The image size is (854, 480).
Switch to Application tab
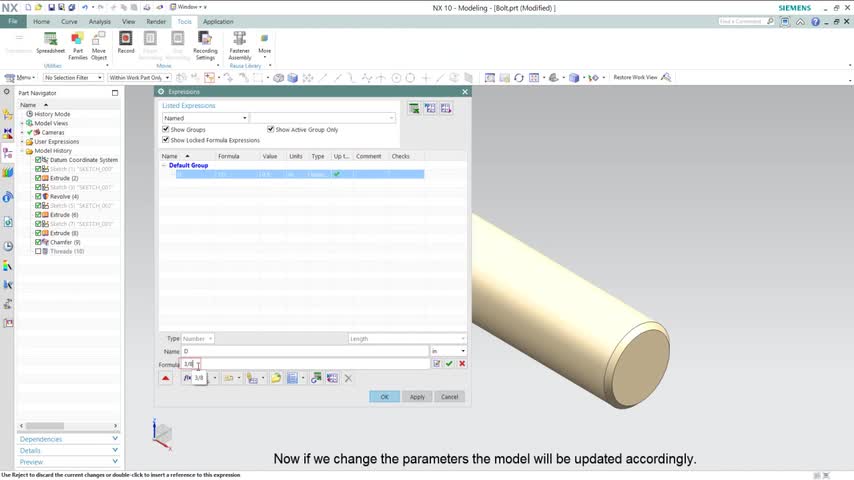218,22
